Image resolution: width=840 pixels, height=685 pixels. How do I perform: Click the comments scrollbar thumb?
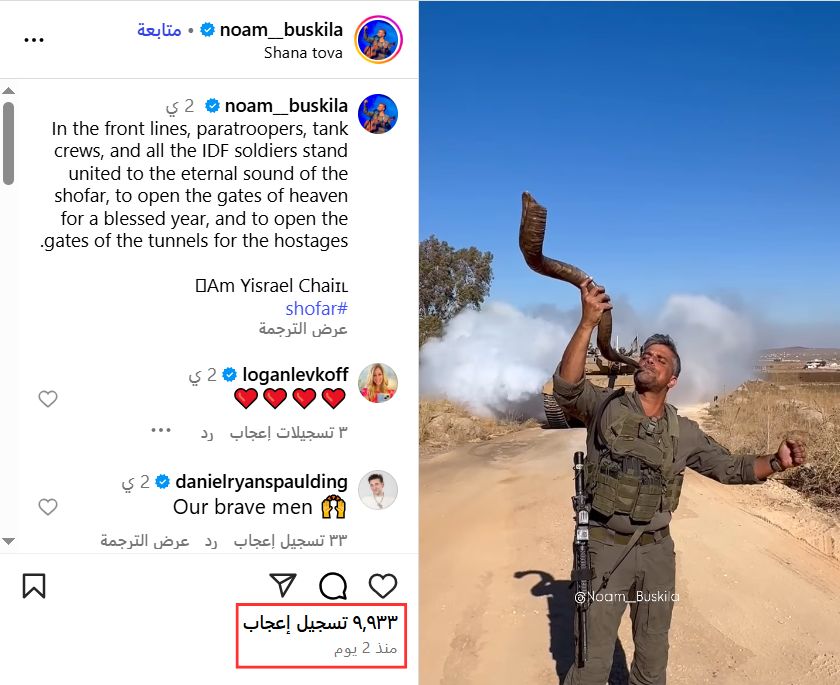(x=8, y=144)
